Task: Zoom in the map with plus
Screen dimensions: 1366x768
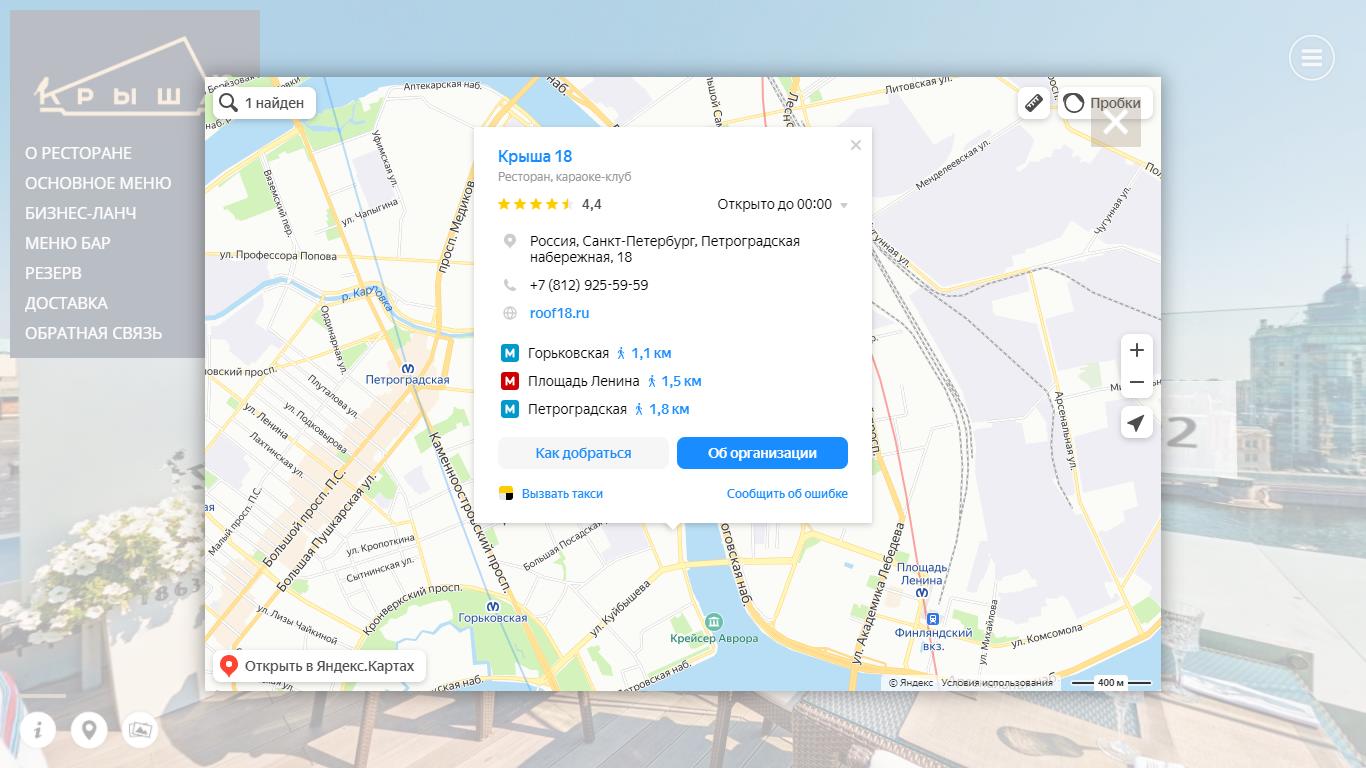Action: click(1136, 350)
